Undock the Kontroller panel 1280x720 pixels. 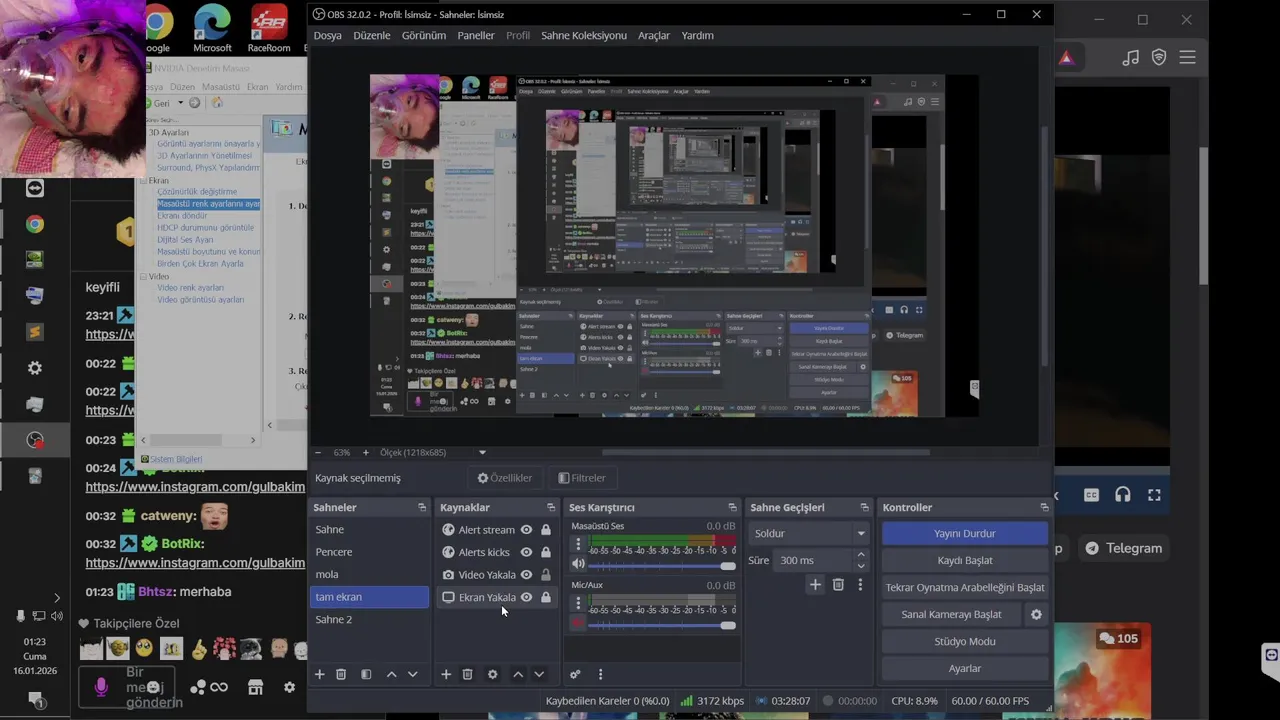point(1044,508)
